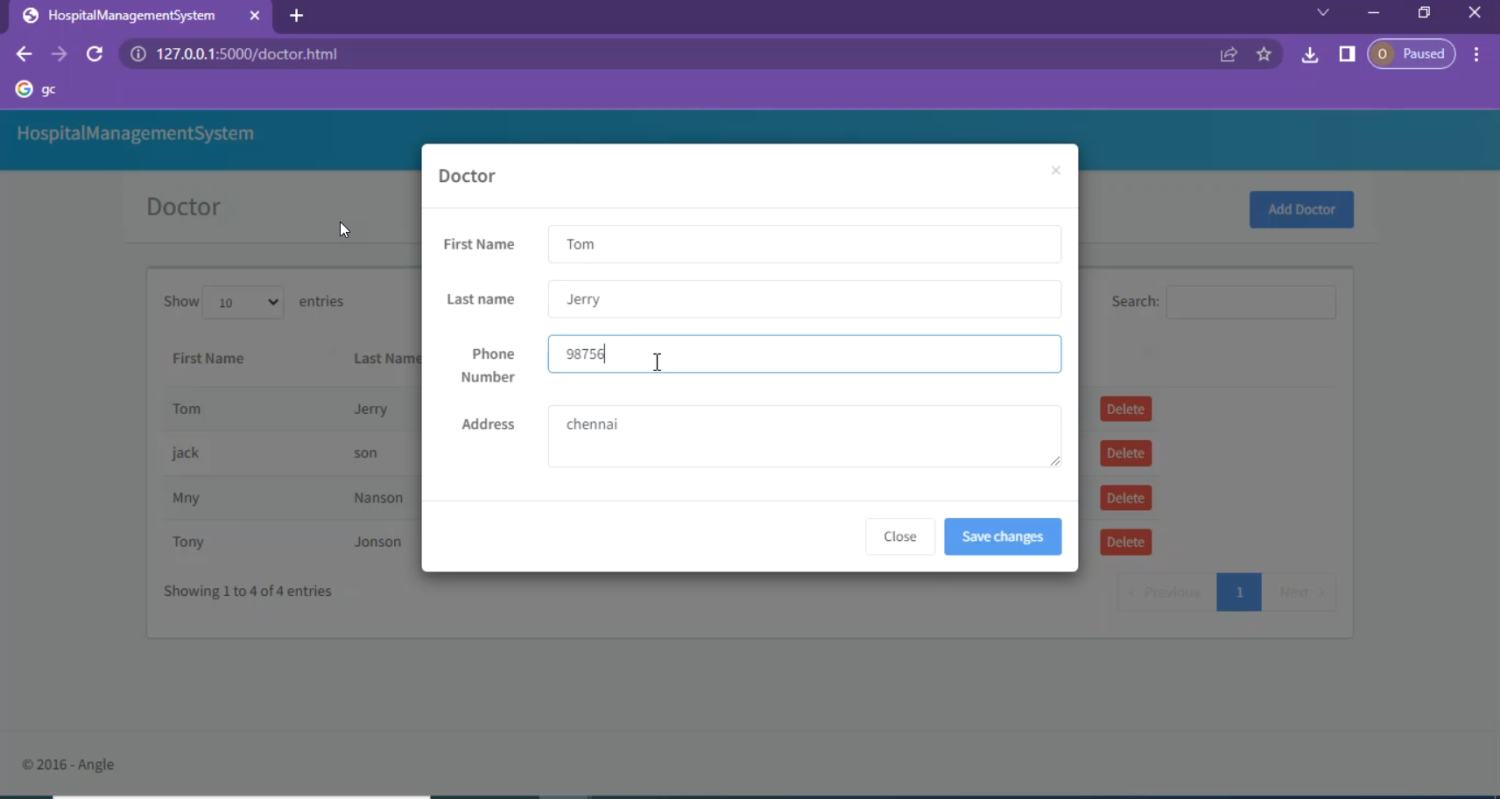Screen dimensions: 1500x799
Task: Click 'Showing 1 to 4 of 4 entries' text
Action: (x=247, y=591)
